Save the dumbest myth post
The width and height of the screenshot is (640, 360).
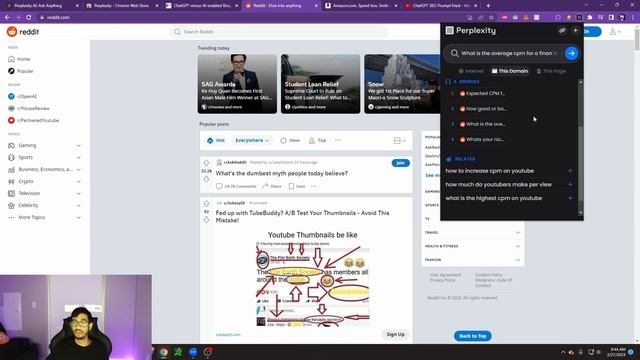pos(297,186)
